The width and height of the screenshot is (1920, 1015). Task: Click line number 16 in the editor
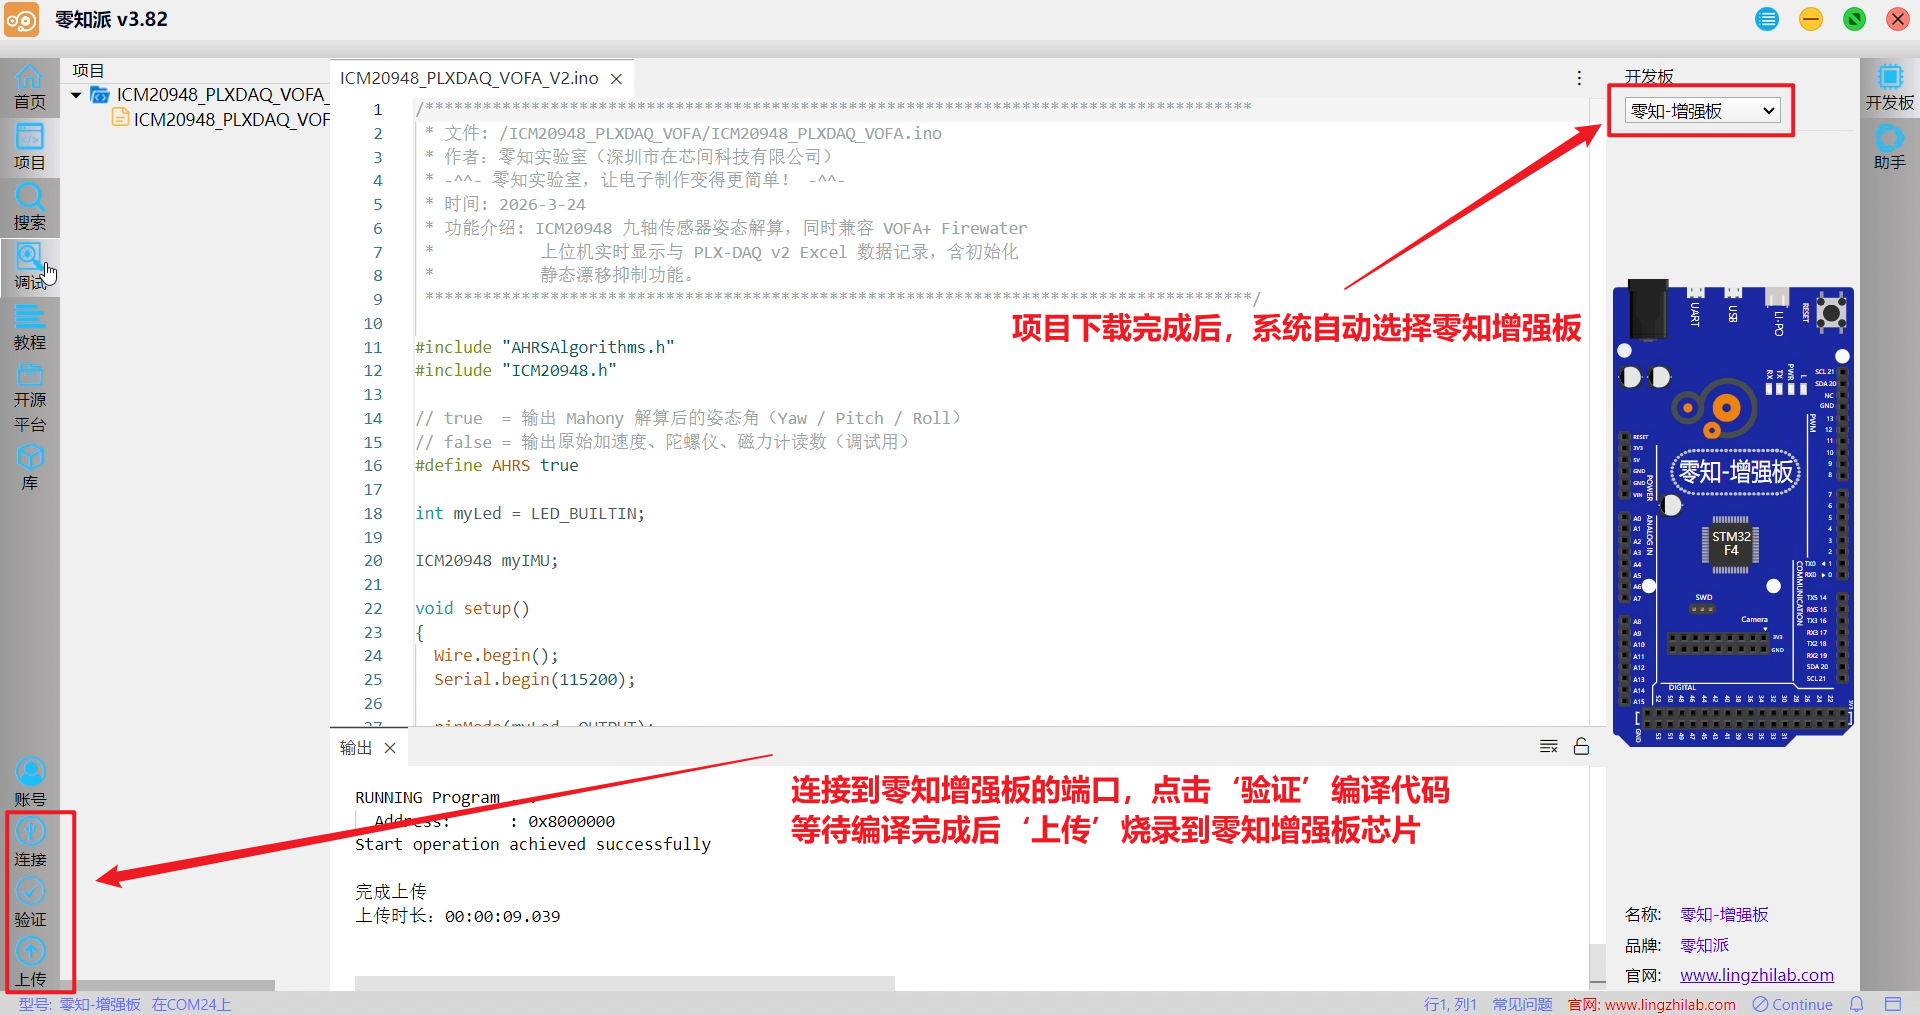tap(373, 466)
